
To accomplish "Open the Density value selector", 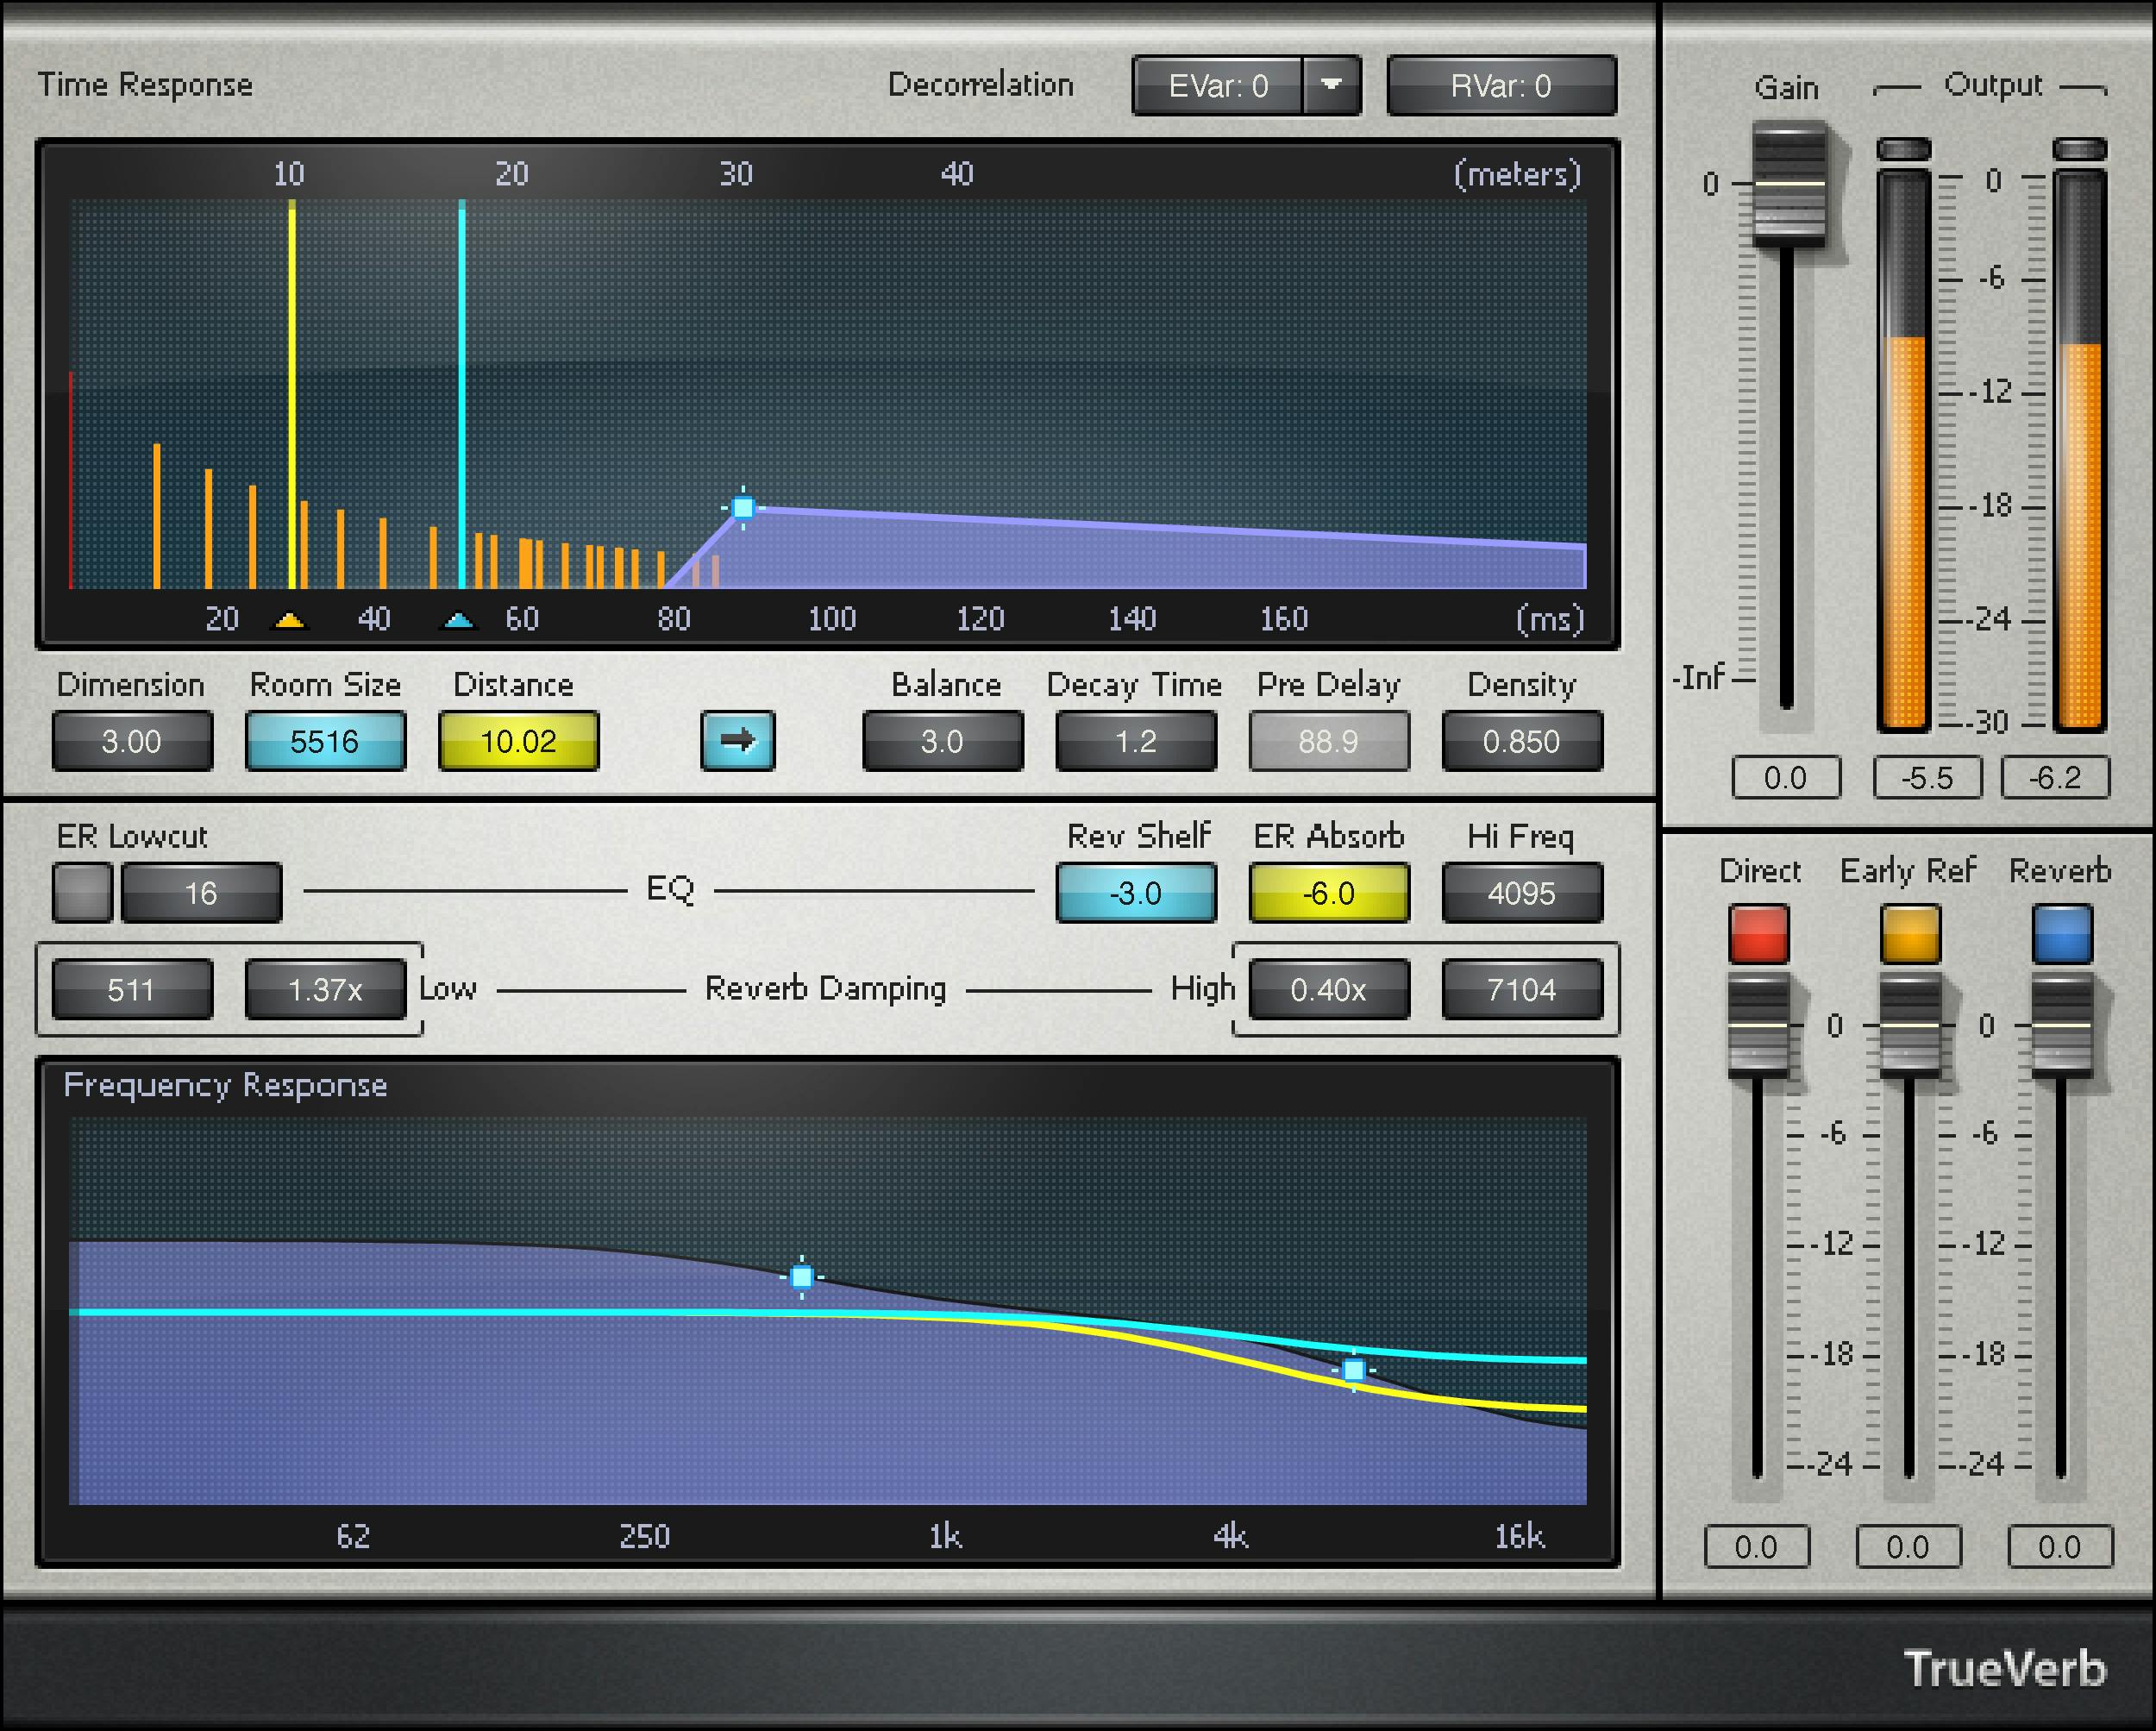I will pyautogui.click(x=1522, y=741).
